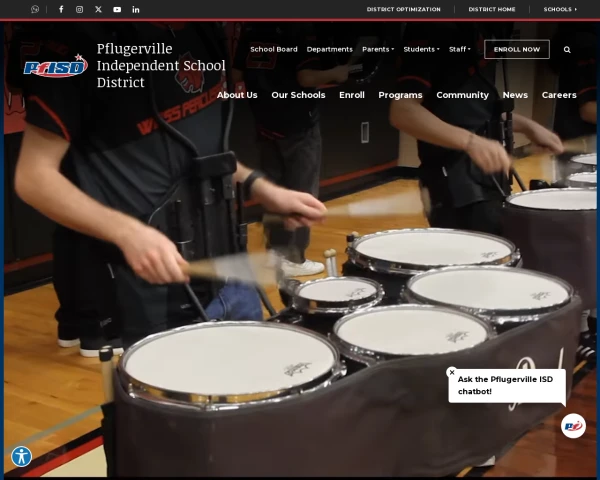Click the Ask the Pflugerville ISD chatbot message

point(507,385)
